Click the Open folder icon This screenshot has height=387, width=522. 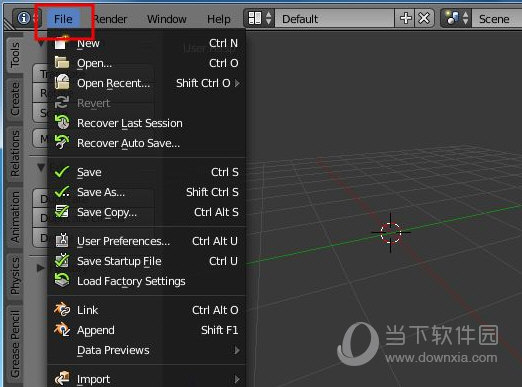(62, 63)
